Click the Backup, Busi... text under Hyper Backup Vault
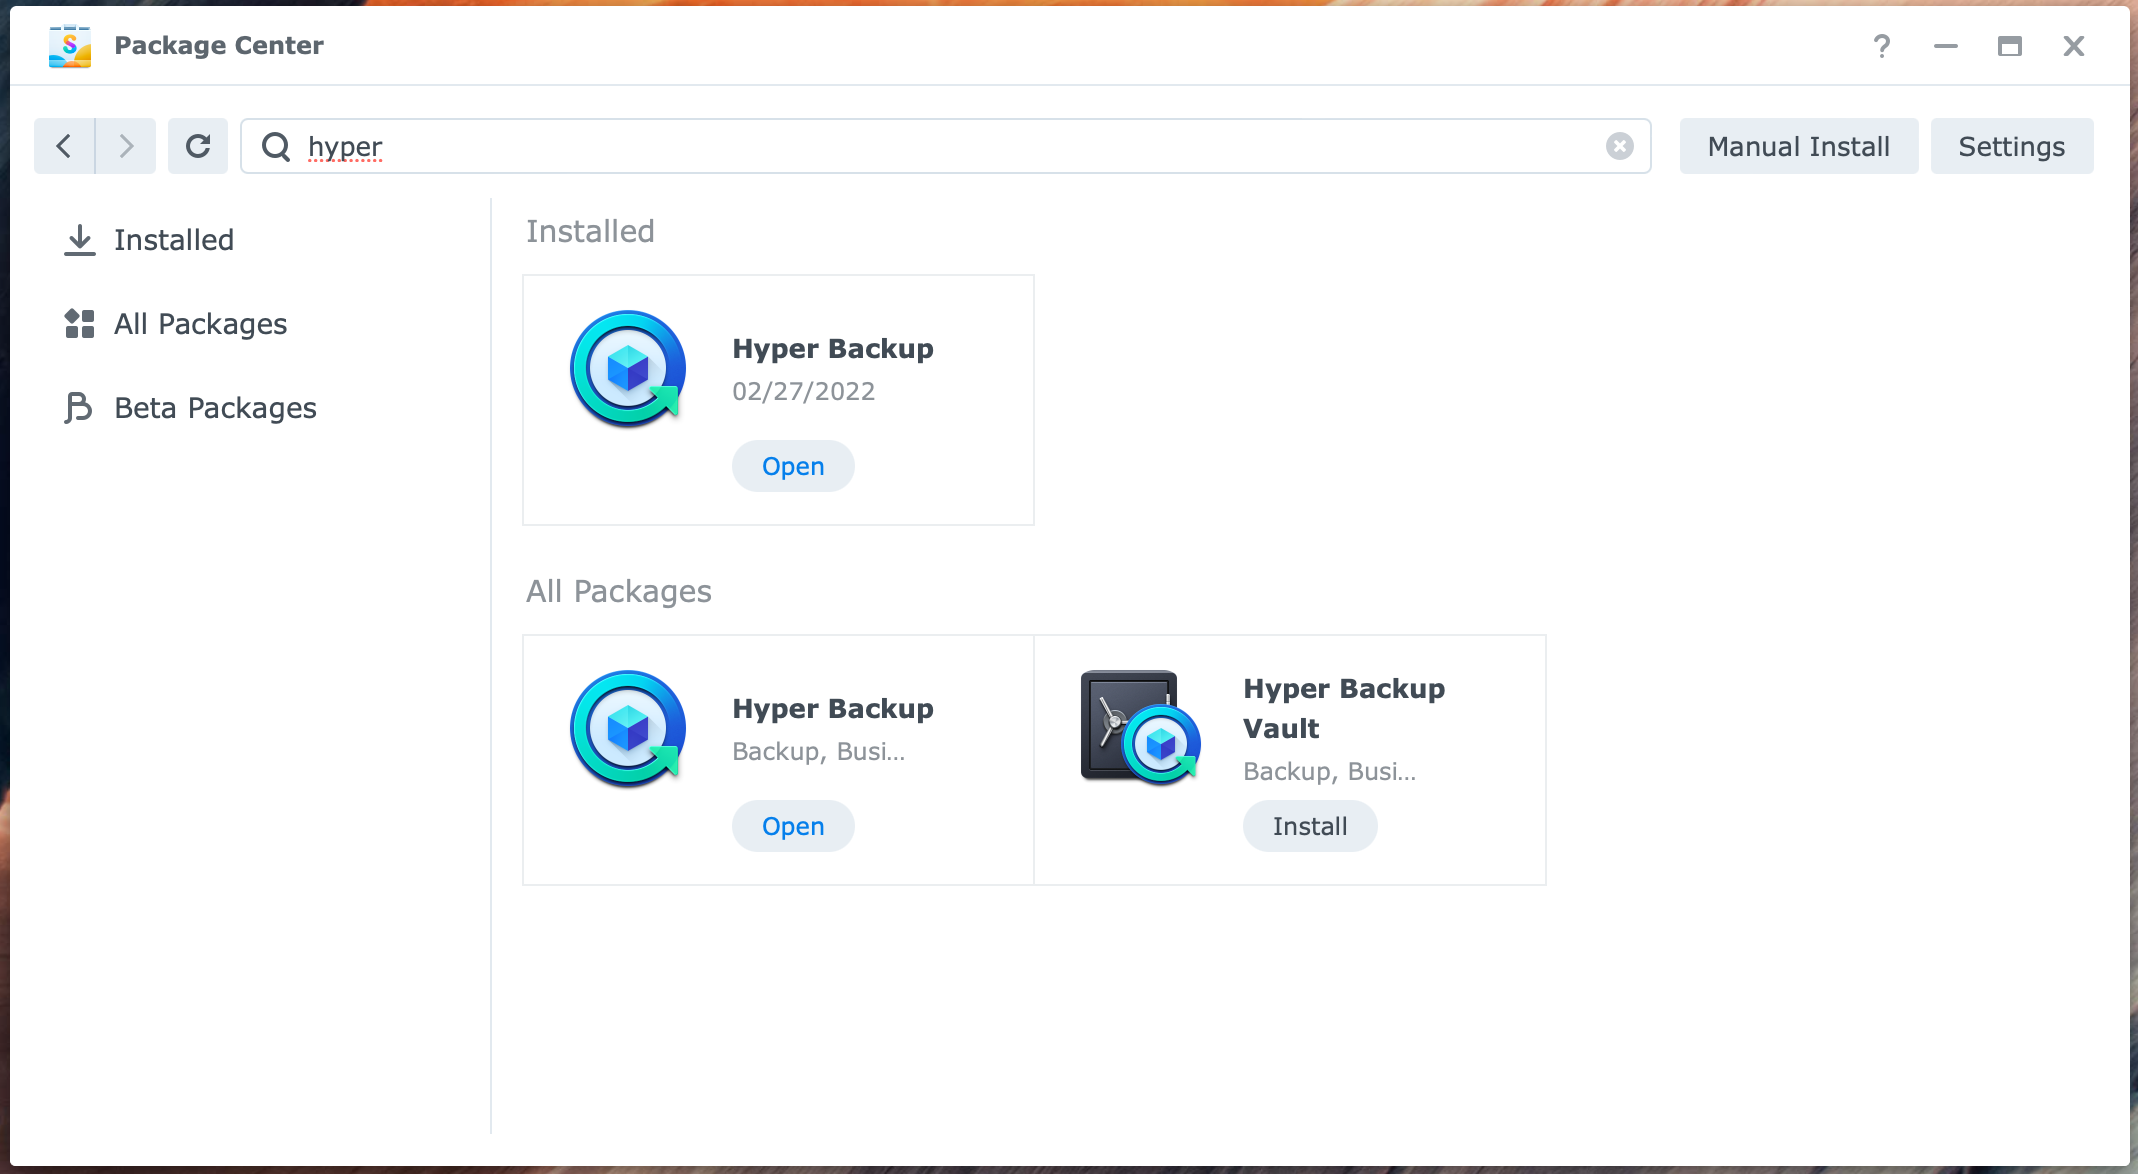Image resolution: width=2138 pixels, height=1174 pixels. pyautogui.click(x=1330, y=771)
